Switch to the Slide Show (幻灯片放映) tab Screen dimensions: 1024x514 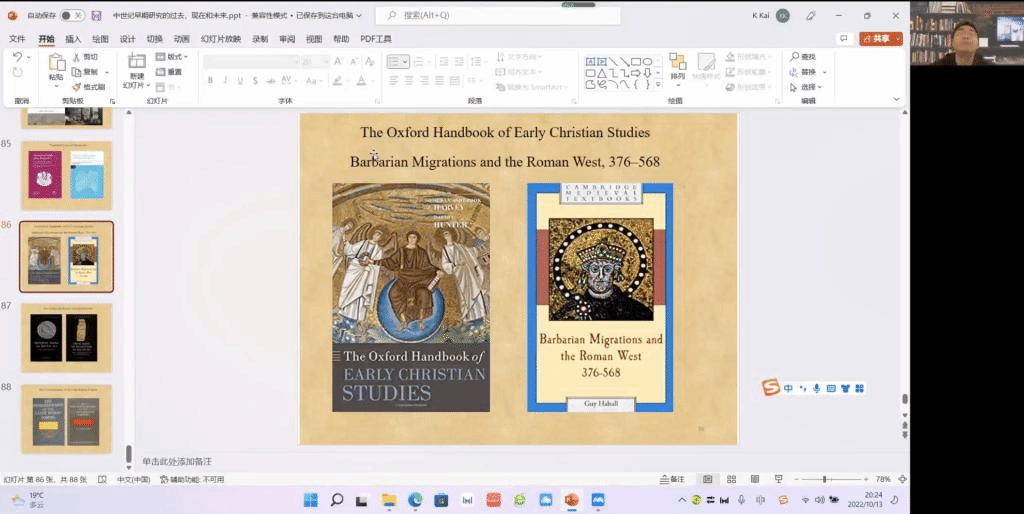click(x=220, y=39)
